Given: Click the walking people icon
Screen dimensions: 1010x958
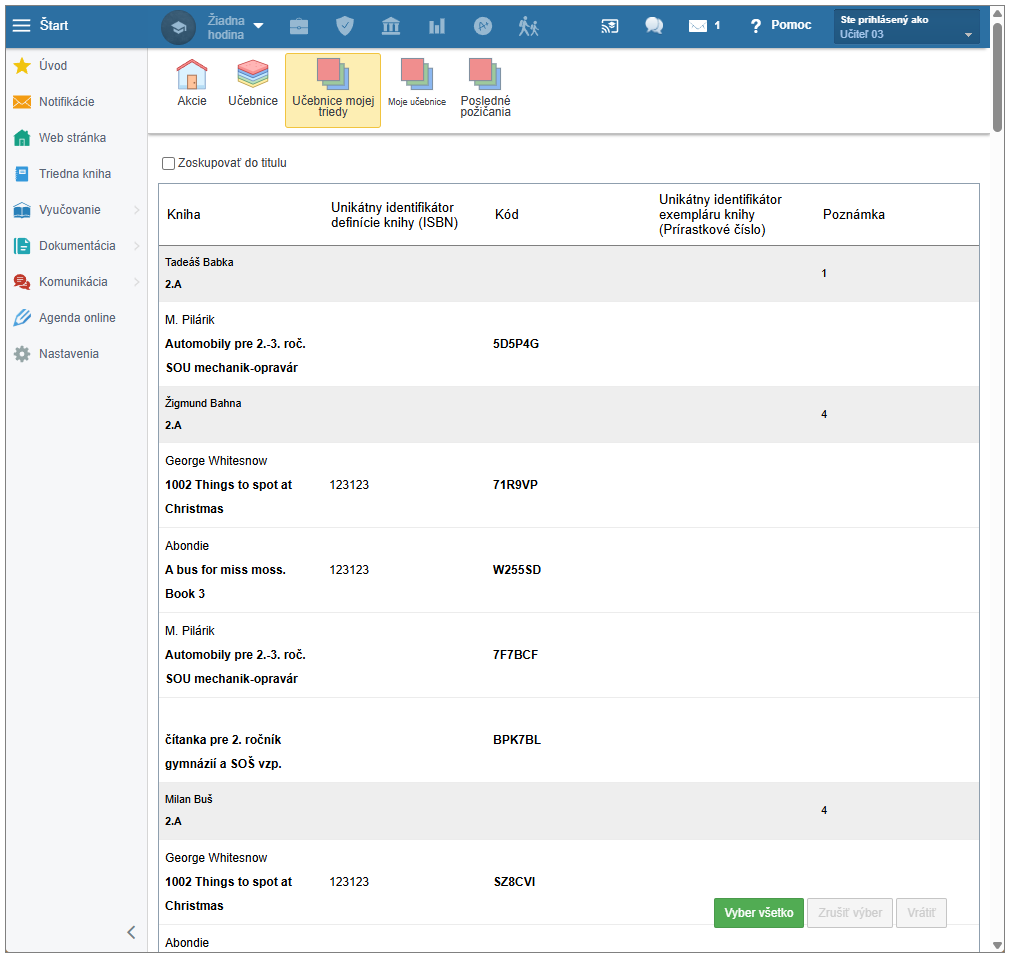Looking at the screenshot, I should point(528,26).
